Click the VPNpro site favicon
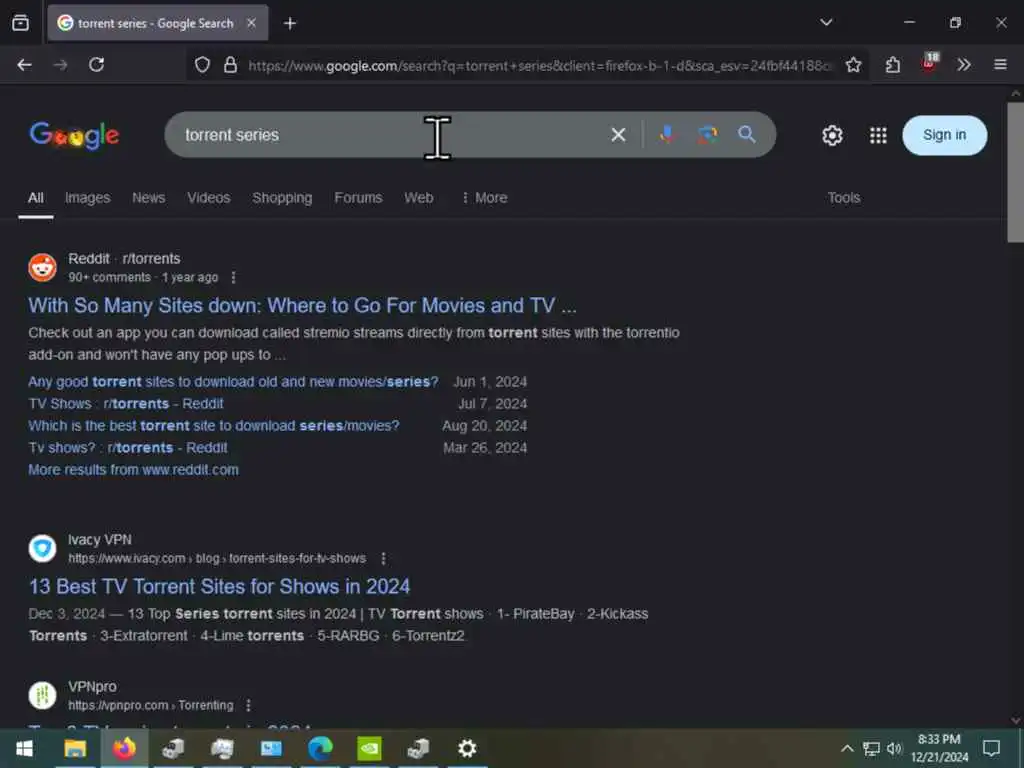The height and width of the screenshot is (768, 1024). tap(42, 696)
